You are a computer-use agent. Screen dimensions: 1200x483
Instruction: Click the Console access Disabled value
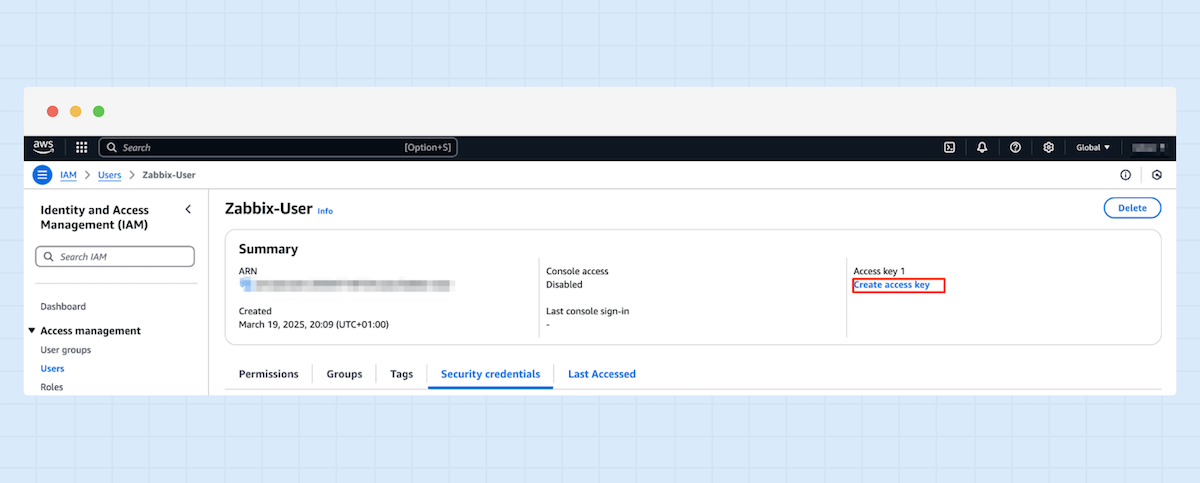pos(564,285)
